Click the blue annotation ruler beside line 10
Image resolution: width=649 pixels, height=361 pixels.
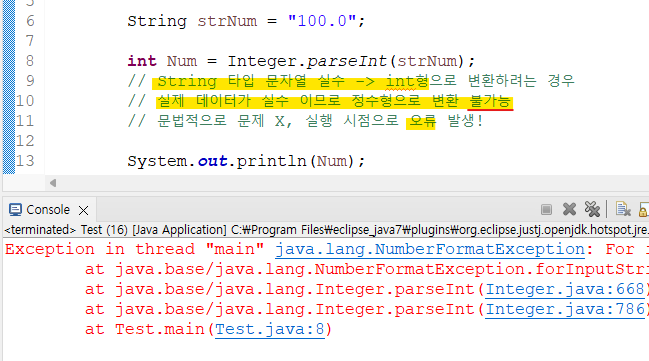tap(9, 101)
